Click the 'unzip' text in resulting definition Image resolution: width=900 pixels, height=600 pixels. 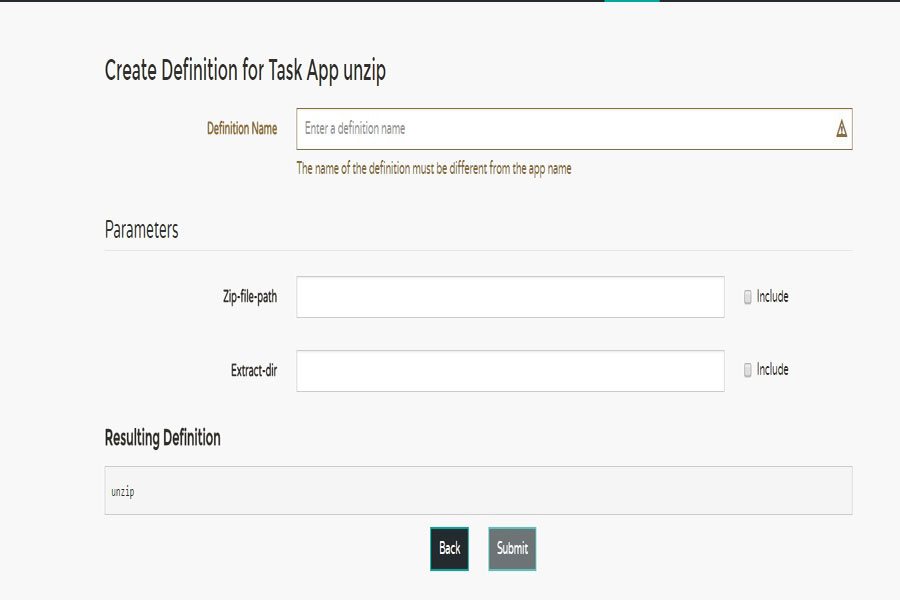pos(123,492)
